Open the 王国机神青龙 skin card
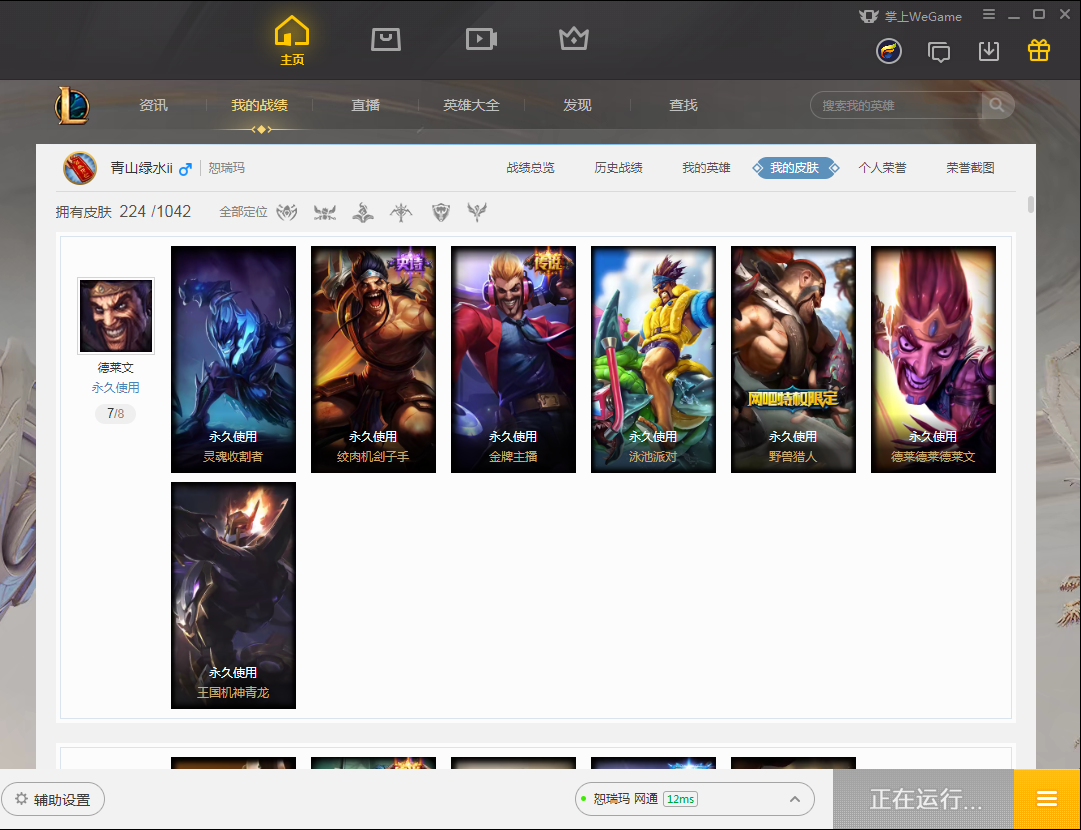This screenshot has height=830, width=1081. [x=233, y=595]
